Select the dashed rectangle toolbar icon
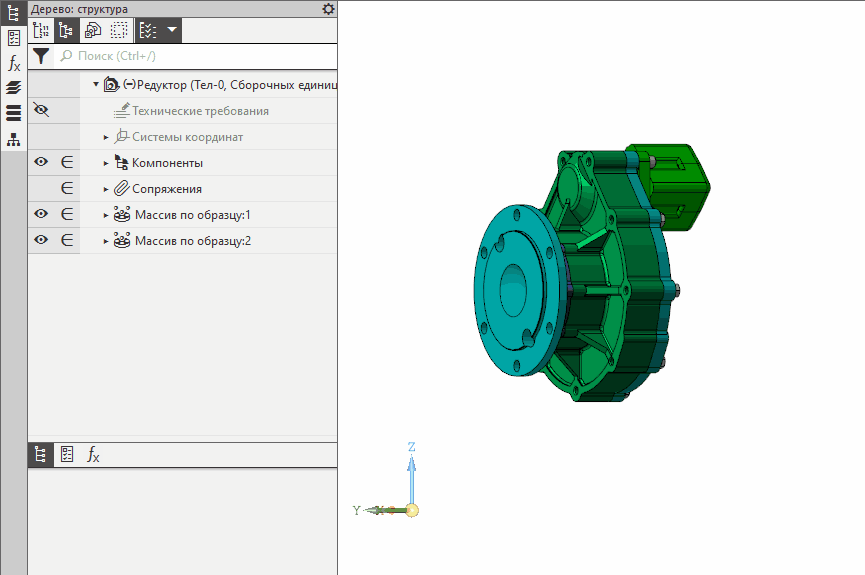Viewport: 865px width, 575px height. (119, 30)
